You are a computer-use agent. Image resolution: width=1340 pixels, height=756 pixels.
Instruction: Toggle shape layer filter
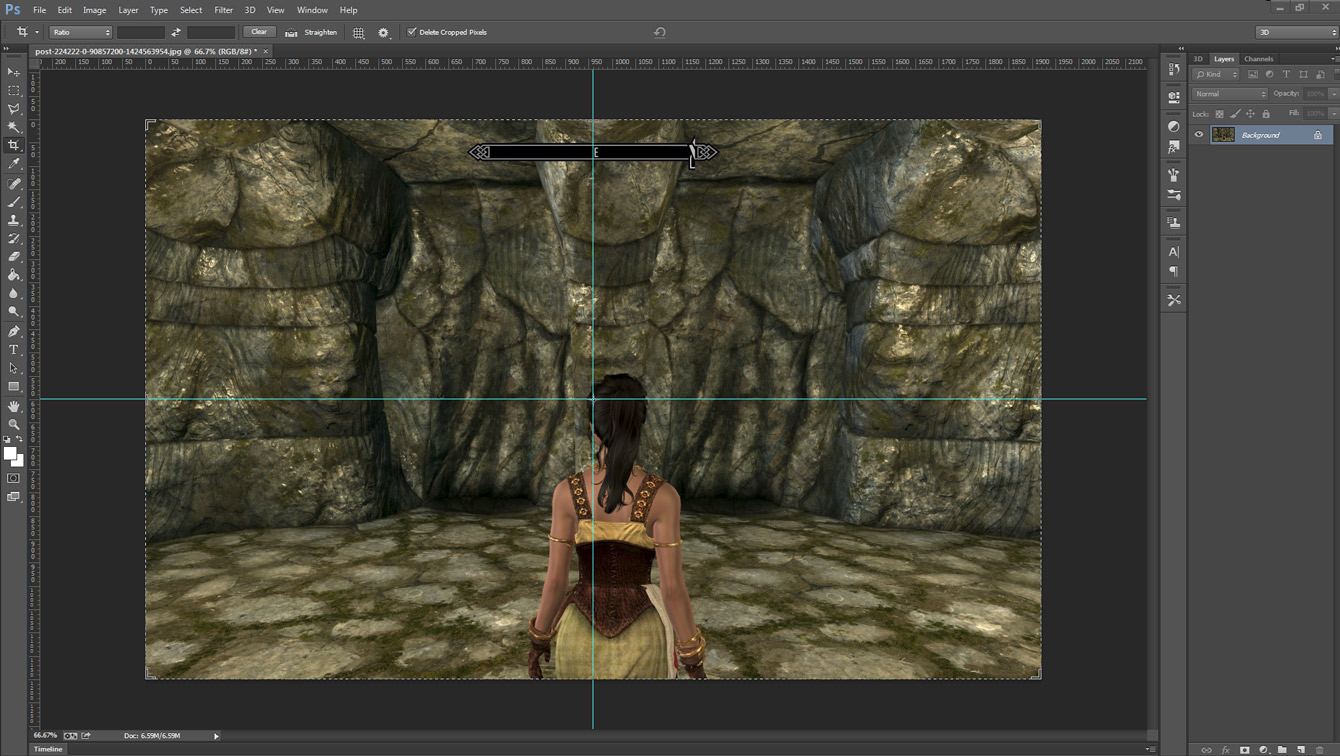[x=1304, y=74]
